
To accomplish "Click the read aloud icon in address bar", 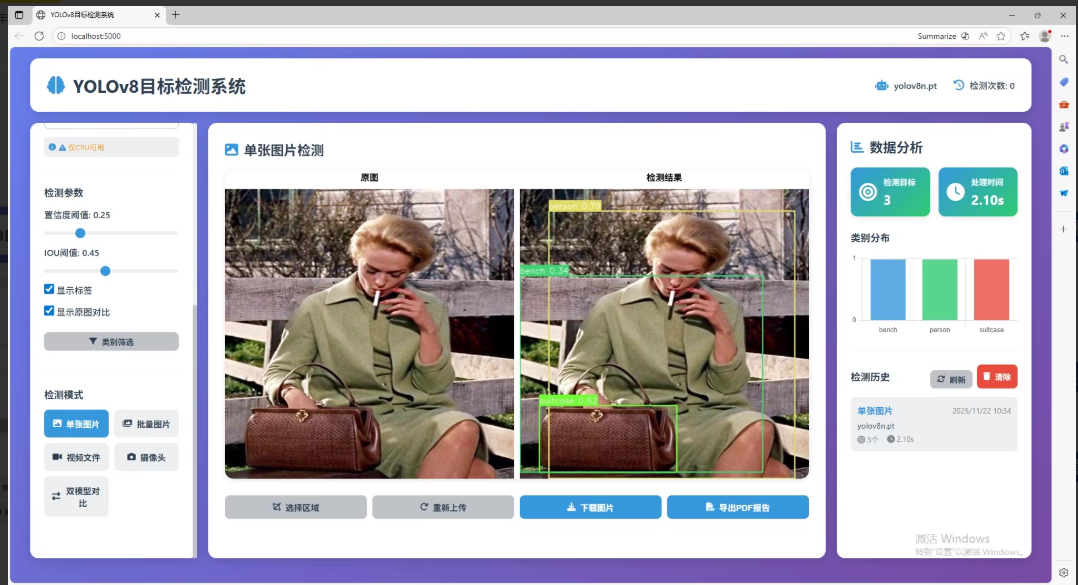I will coord(983,36).
